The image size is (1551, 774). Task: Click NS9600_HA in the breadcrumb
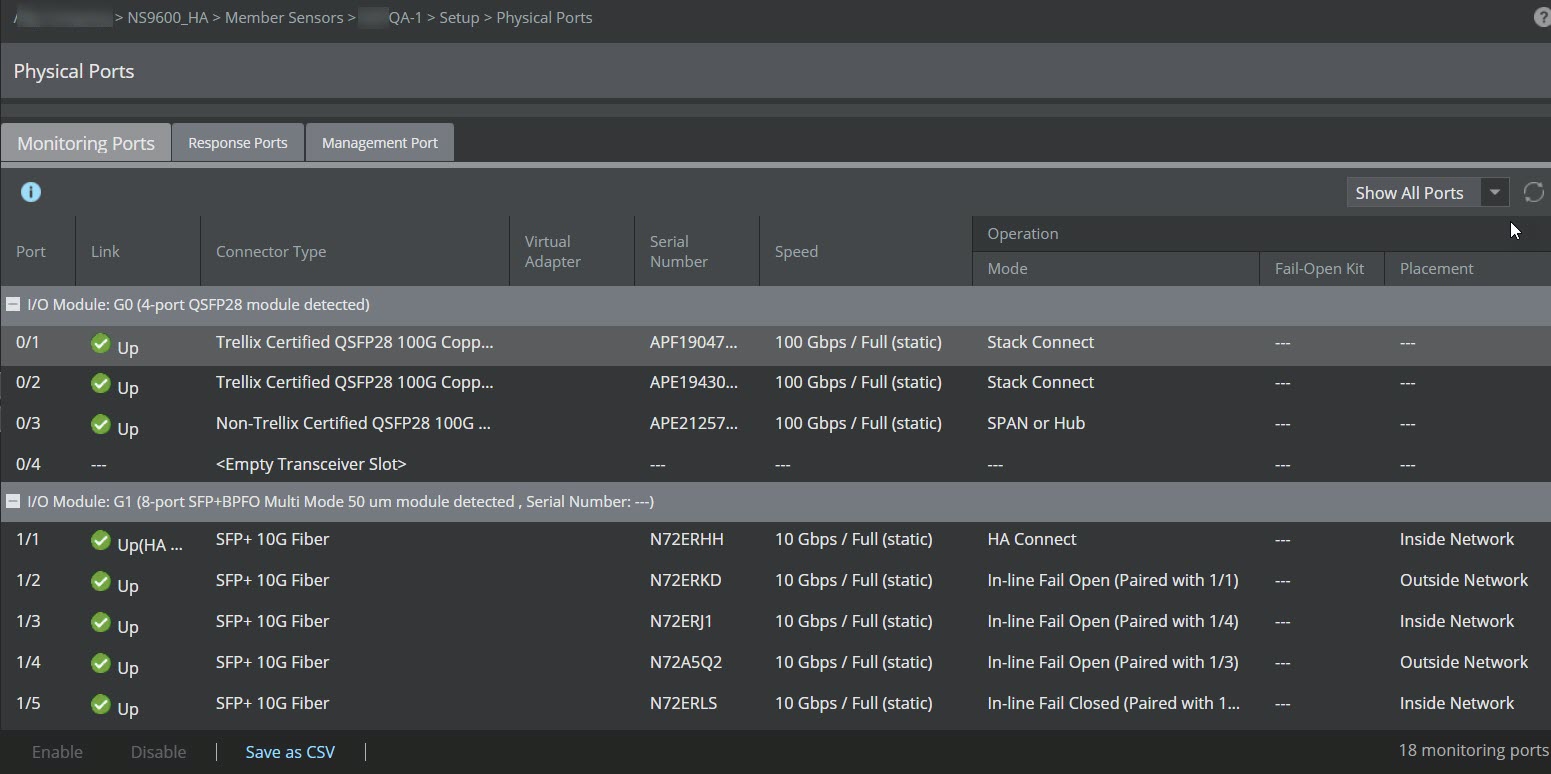pyautogui.click(x=168, y=18)
